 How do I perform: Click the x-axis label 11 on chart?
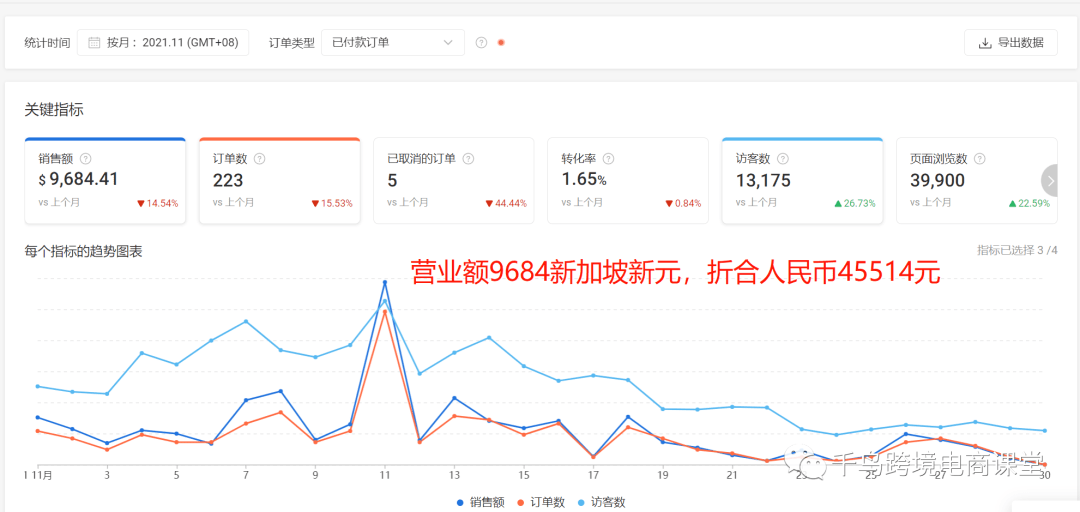click(x=385, y=475)
